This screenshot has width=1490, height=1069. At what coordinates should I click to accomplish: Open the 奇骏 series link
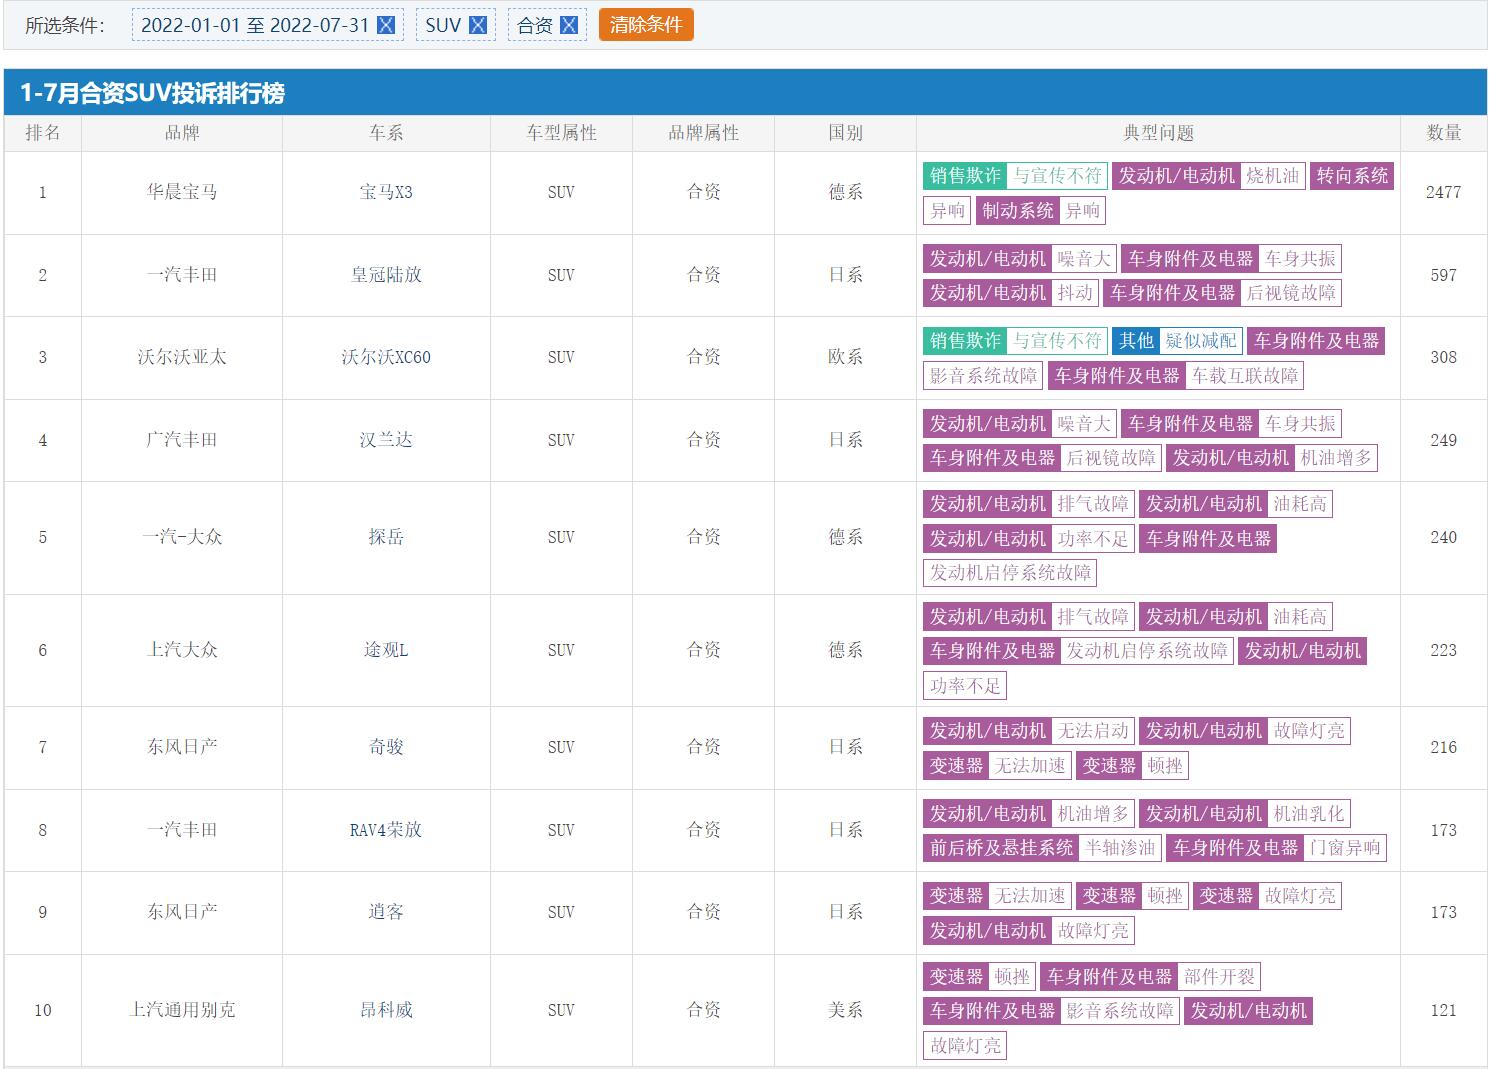tap(386, 747)
